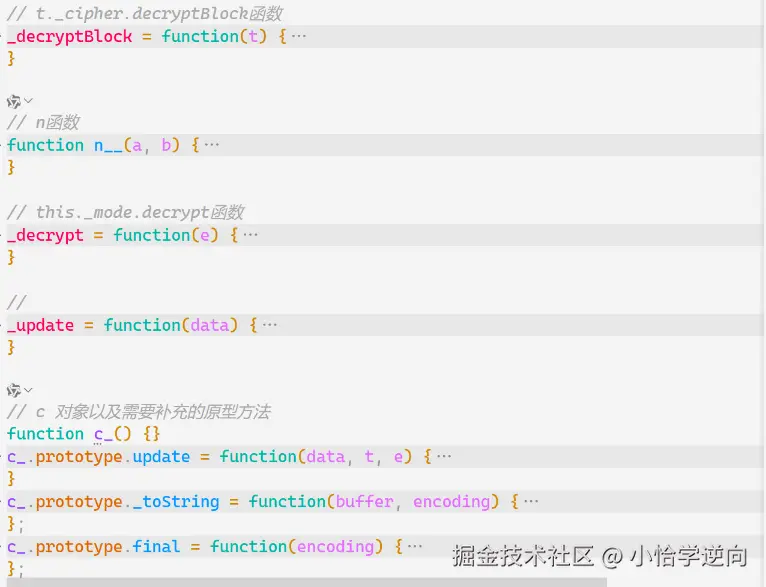Click the this._mode.decrypt comment line
The width and height of the screenshot is (766, 587).
point(126,213)
